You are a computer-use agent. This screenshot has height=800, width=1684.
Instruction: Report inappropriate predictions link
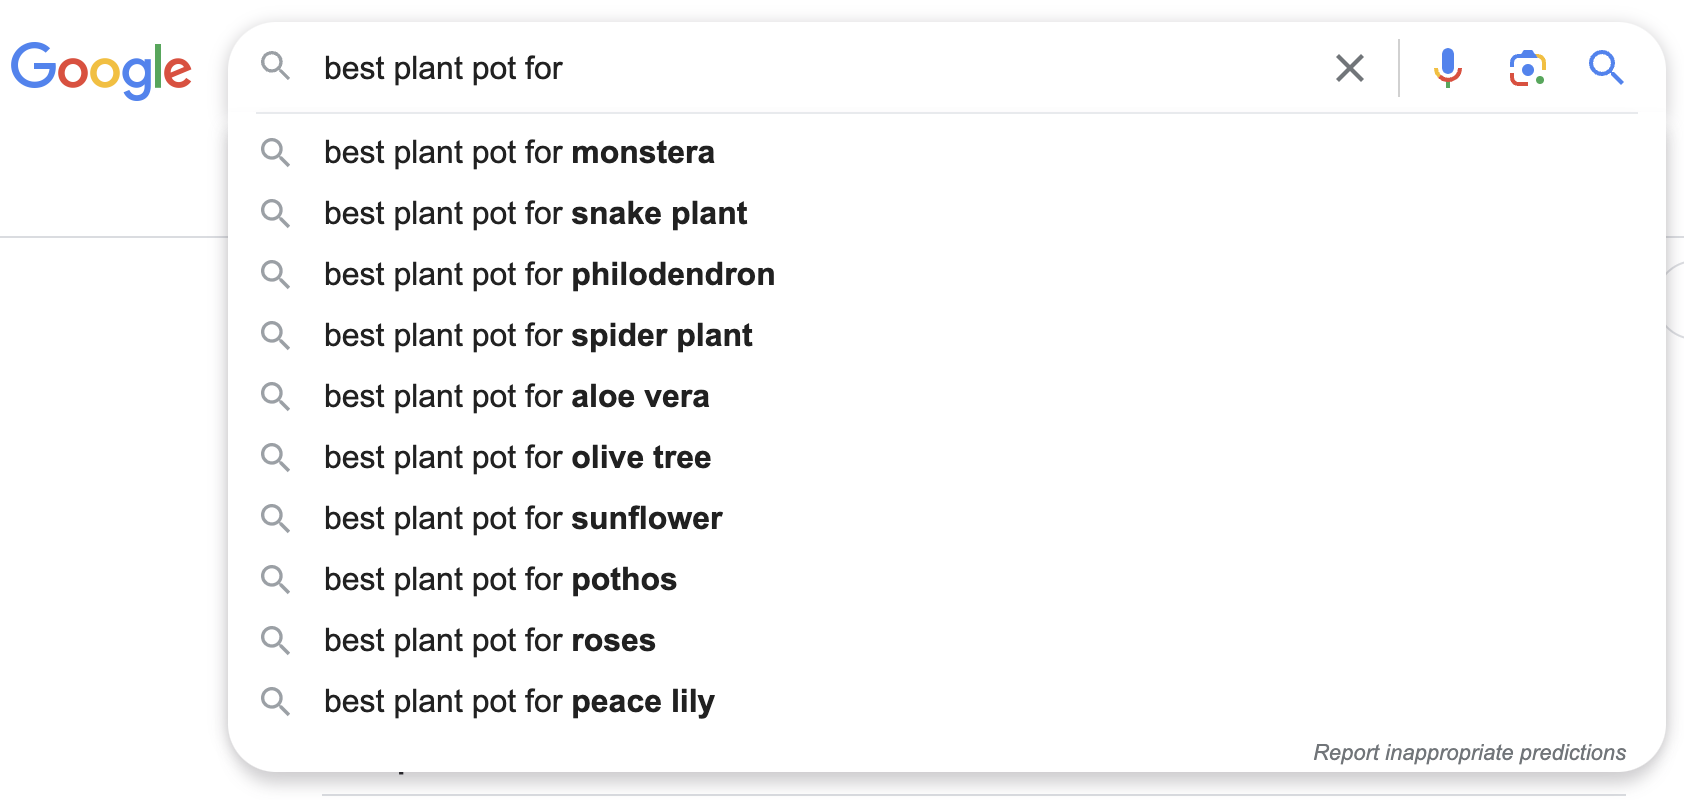(x=1469, y=752)
